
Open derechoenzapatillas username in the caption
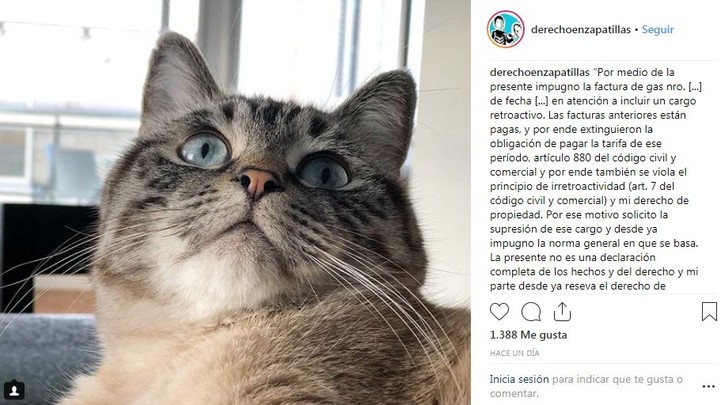(x=540, y=72)
